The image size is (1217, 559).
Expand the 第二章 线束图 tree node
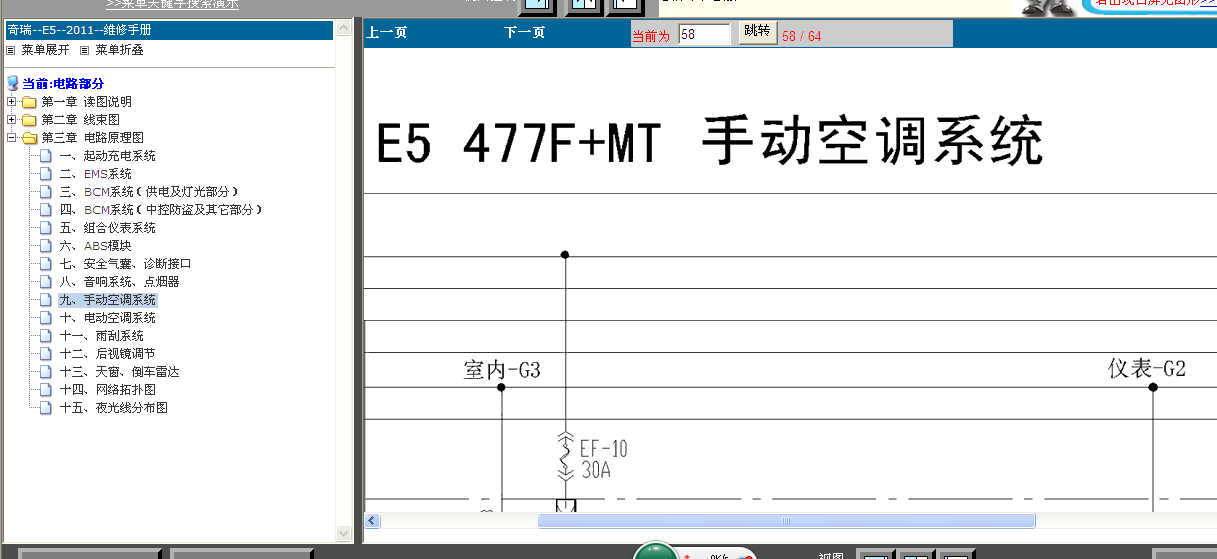(11, 120)
